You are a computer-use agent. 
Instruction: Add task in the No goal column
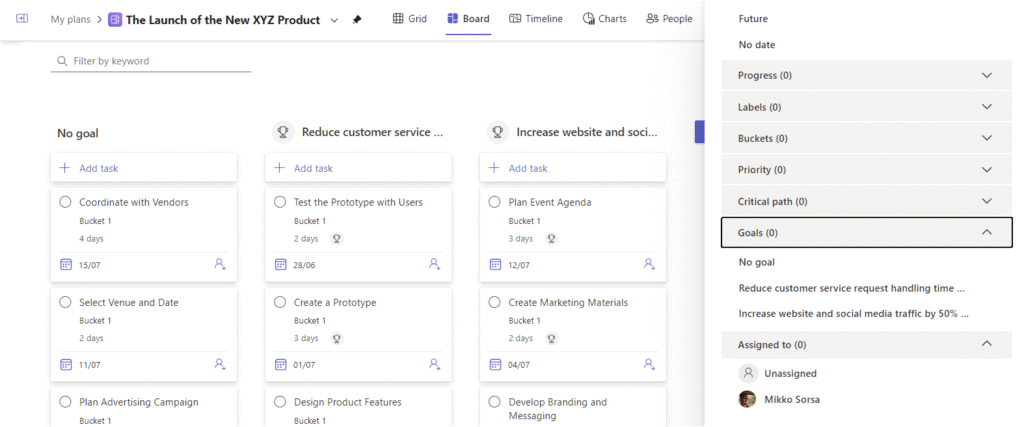point(144,168)
